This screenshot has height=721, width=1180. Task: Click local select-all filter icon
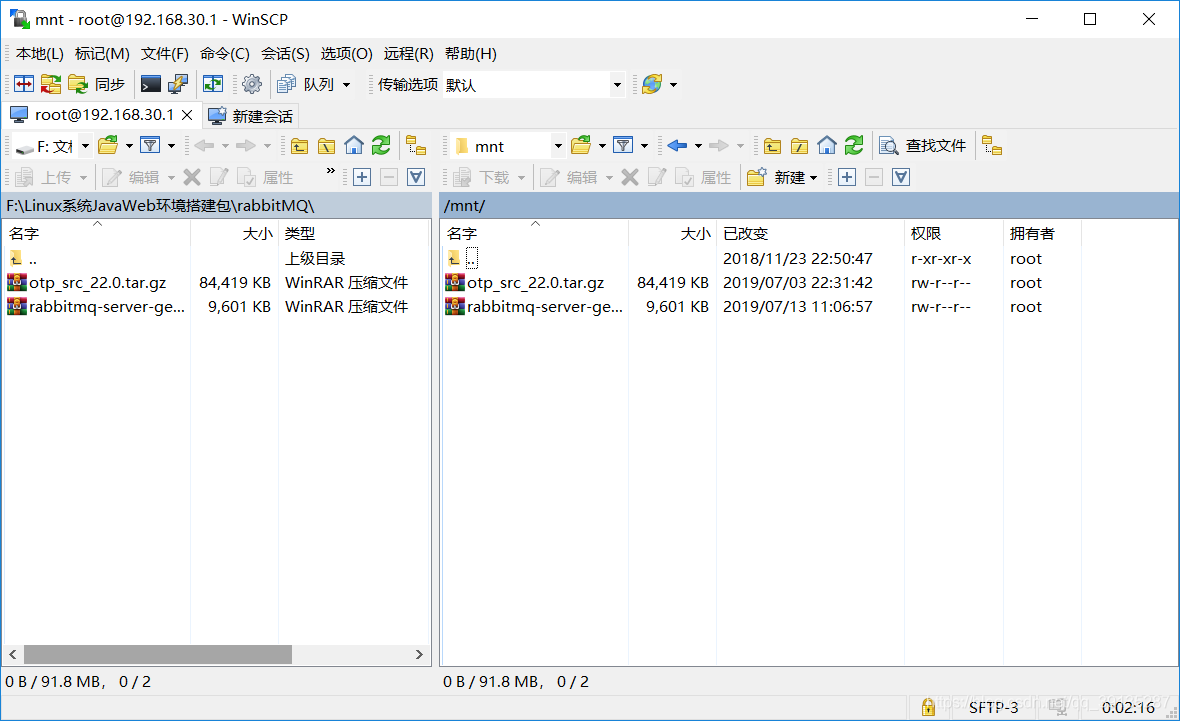[416, 177]
